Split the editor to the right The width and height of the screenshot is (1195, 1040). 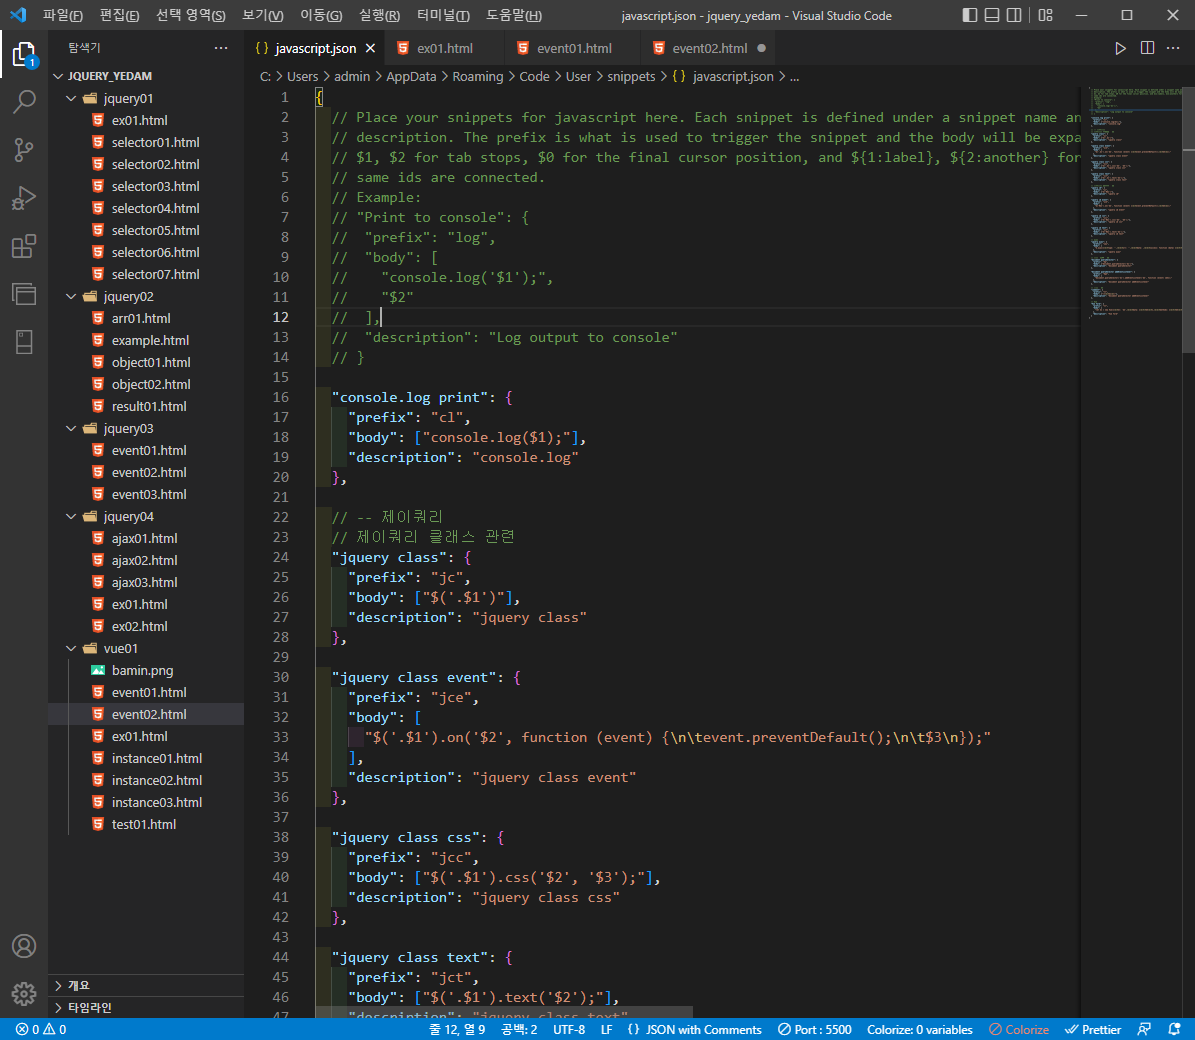1147,48
